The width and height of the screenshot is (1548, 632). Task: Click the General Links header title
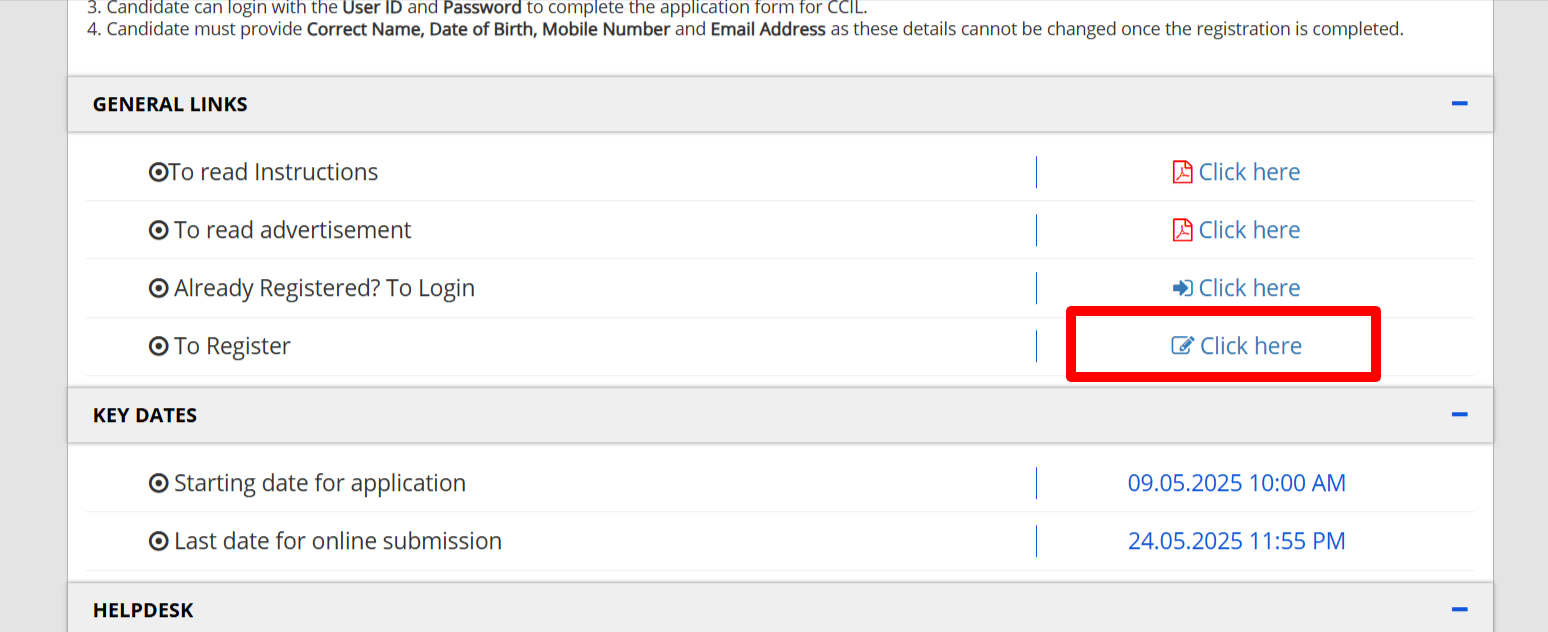click(170, 104)
